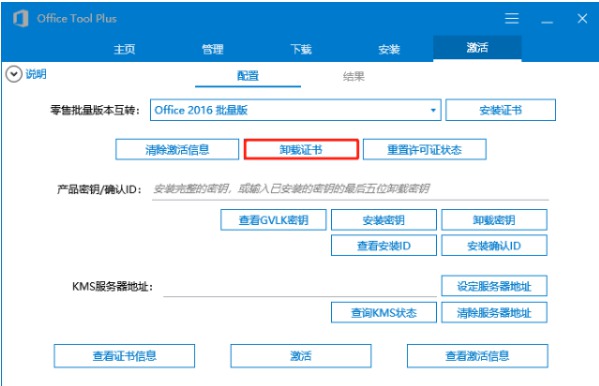Click the 设定服务器地址 button
Screen dimensions: 599x386
click(494, 286)
